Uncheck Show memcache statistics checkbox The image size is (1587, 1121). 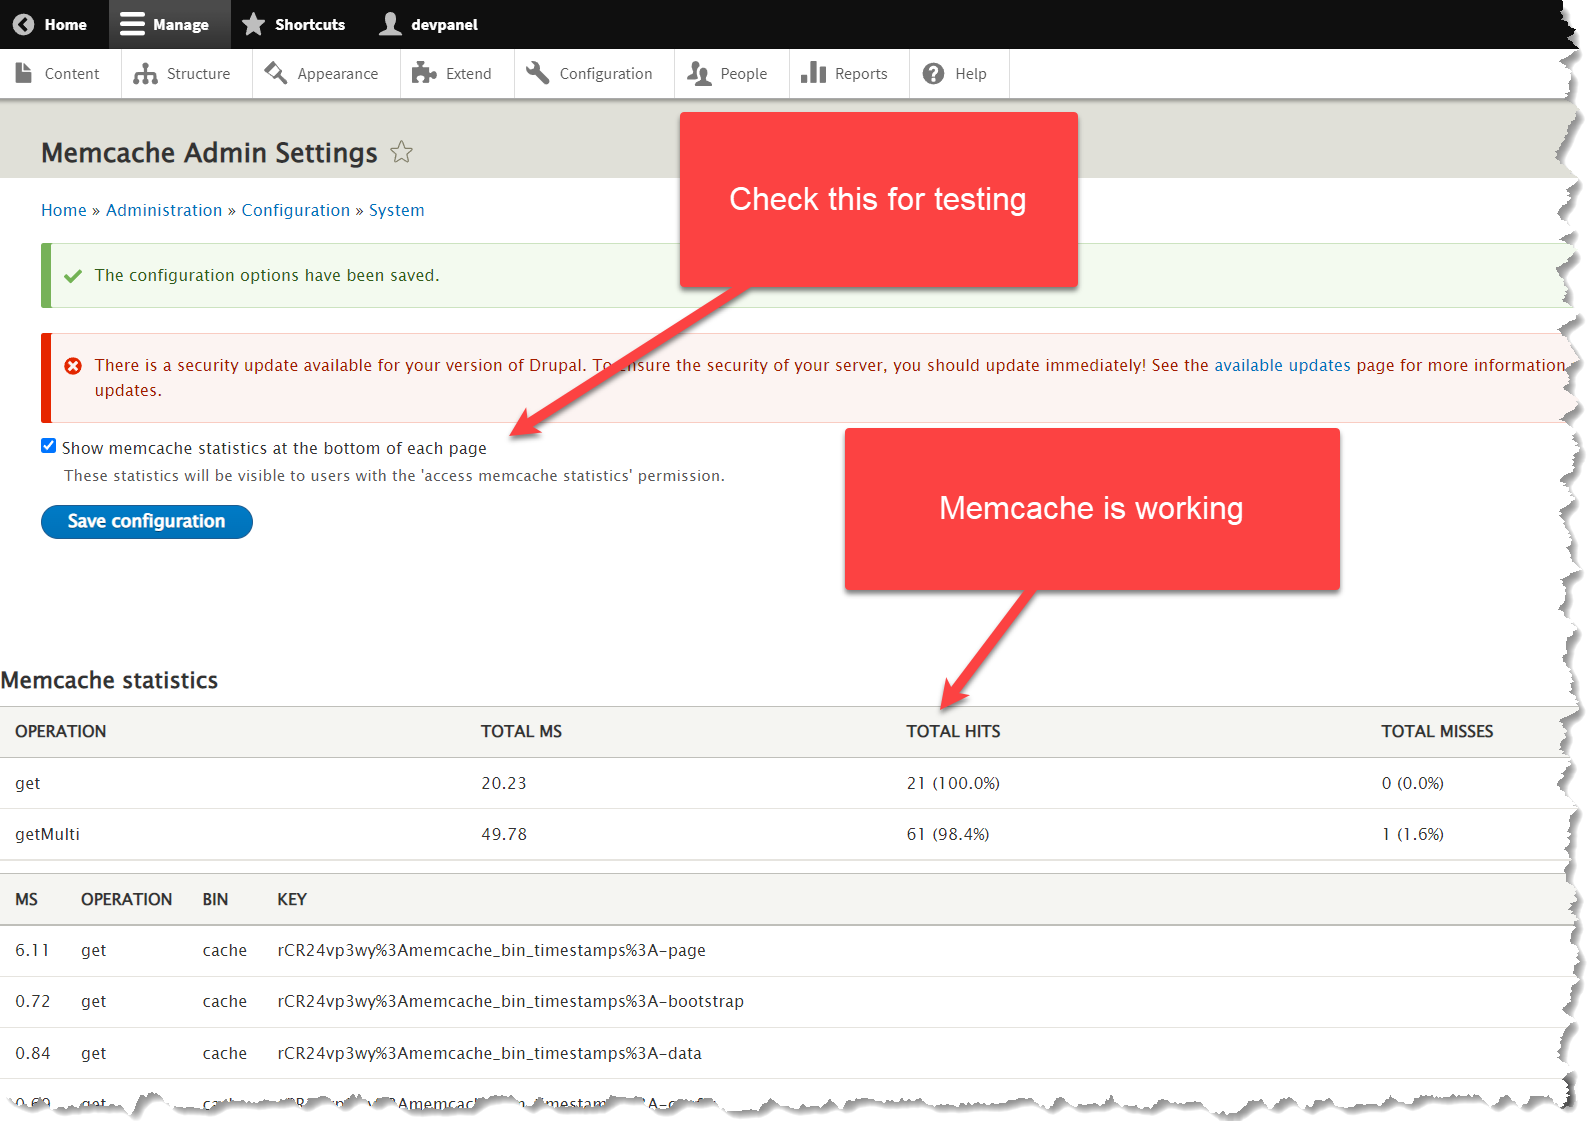[48, 446]
